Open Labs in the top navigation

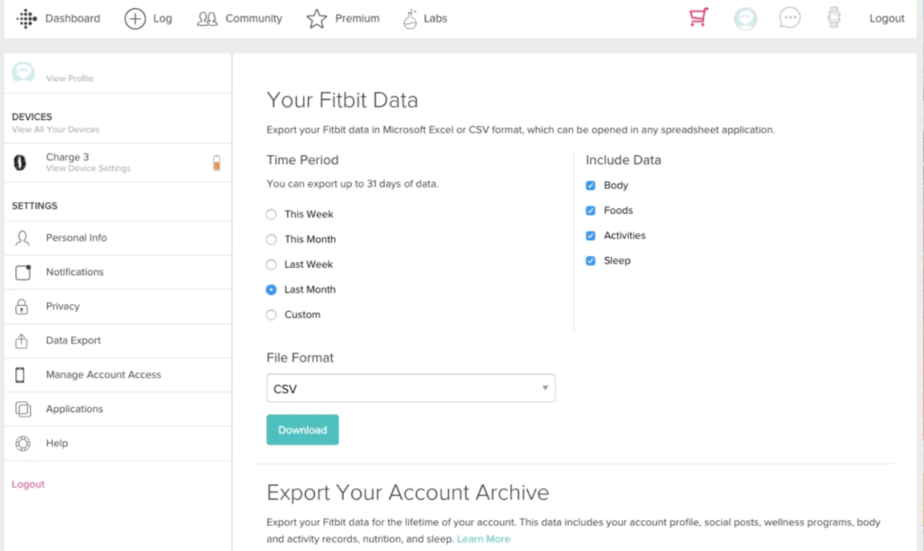[424, 18]
